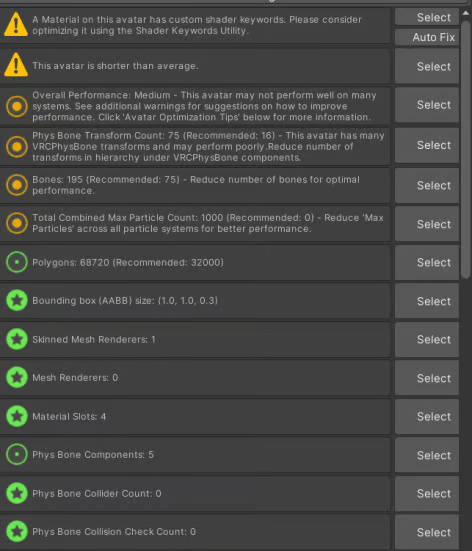Click the green circle icon beside Polygons: 68720
Image resolution: width=472 pixels, height=551 pixels.
pos(17,262)
